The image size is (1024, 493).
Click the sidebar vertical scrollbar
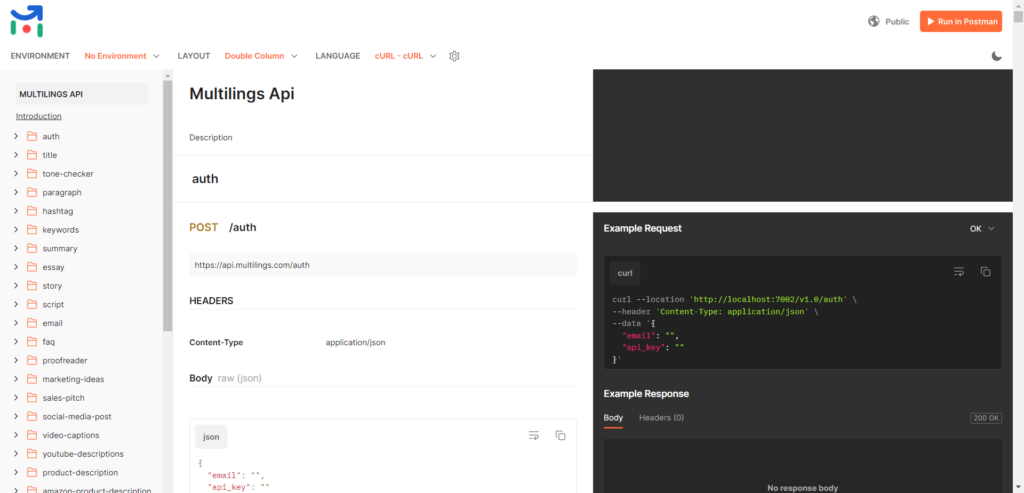(168, 206)
